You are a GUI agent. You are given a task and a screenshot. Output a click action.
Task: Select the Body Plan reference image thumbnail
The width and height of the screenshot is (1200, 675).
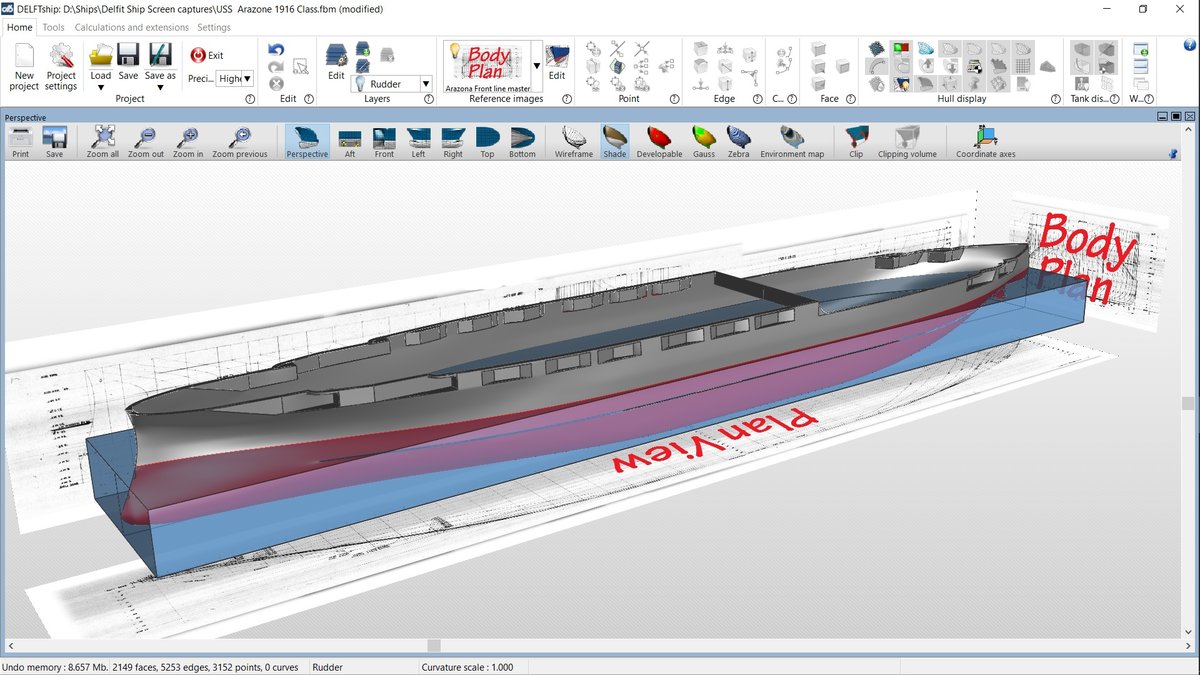pos(489,62)
